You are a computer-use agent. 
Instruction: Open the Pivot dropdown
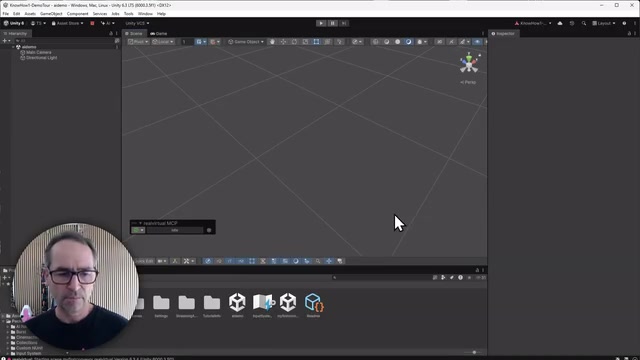tap(138, 42)
